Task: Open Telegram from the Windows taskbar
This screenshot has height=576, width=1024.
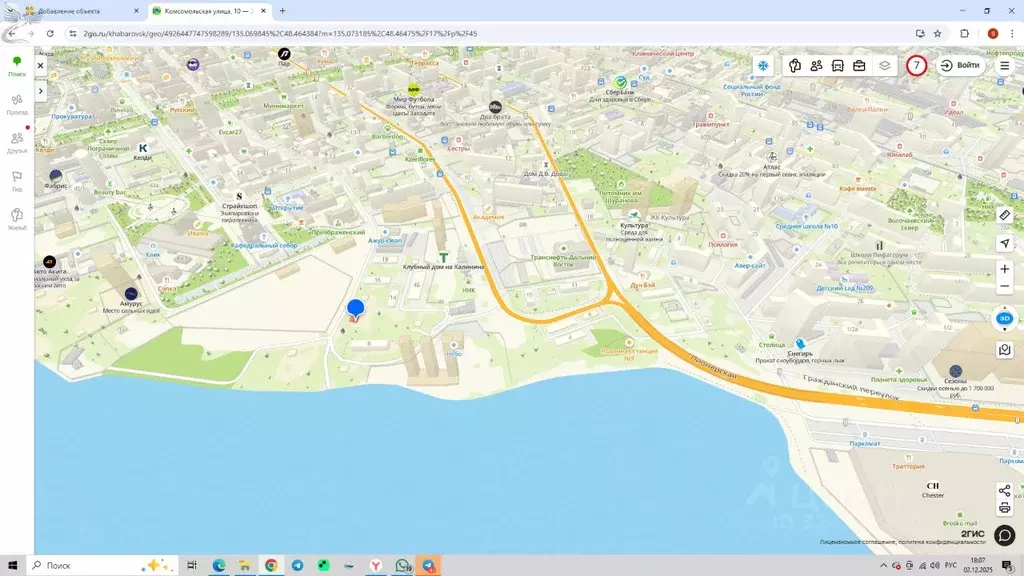Action: pyautogui.click(x=297, y=565)
